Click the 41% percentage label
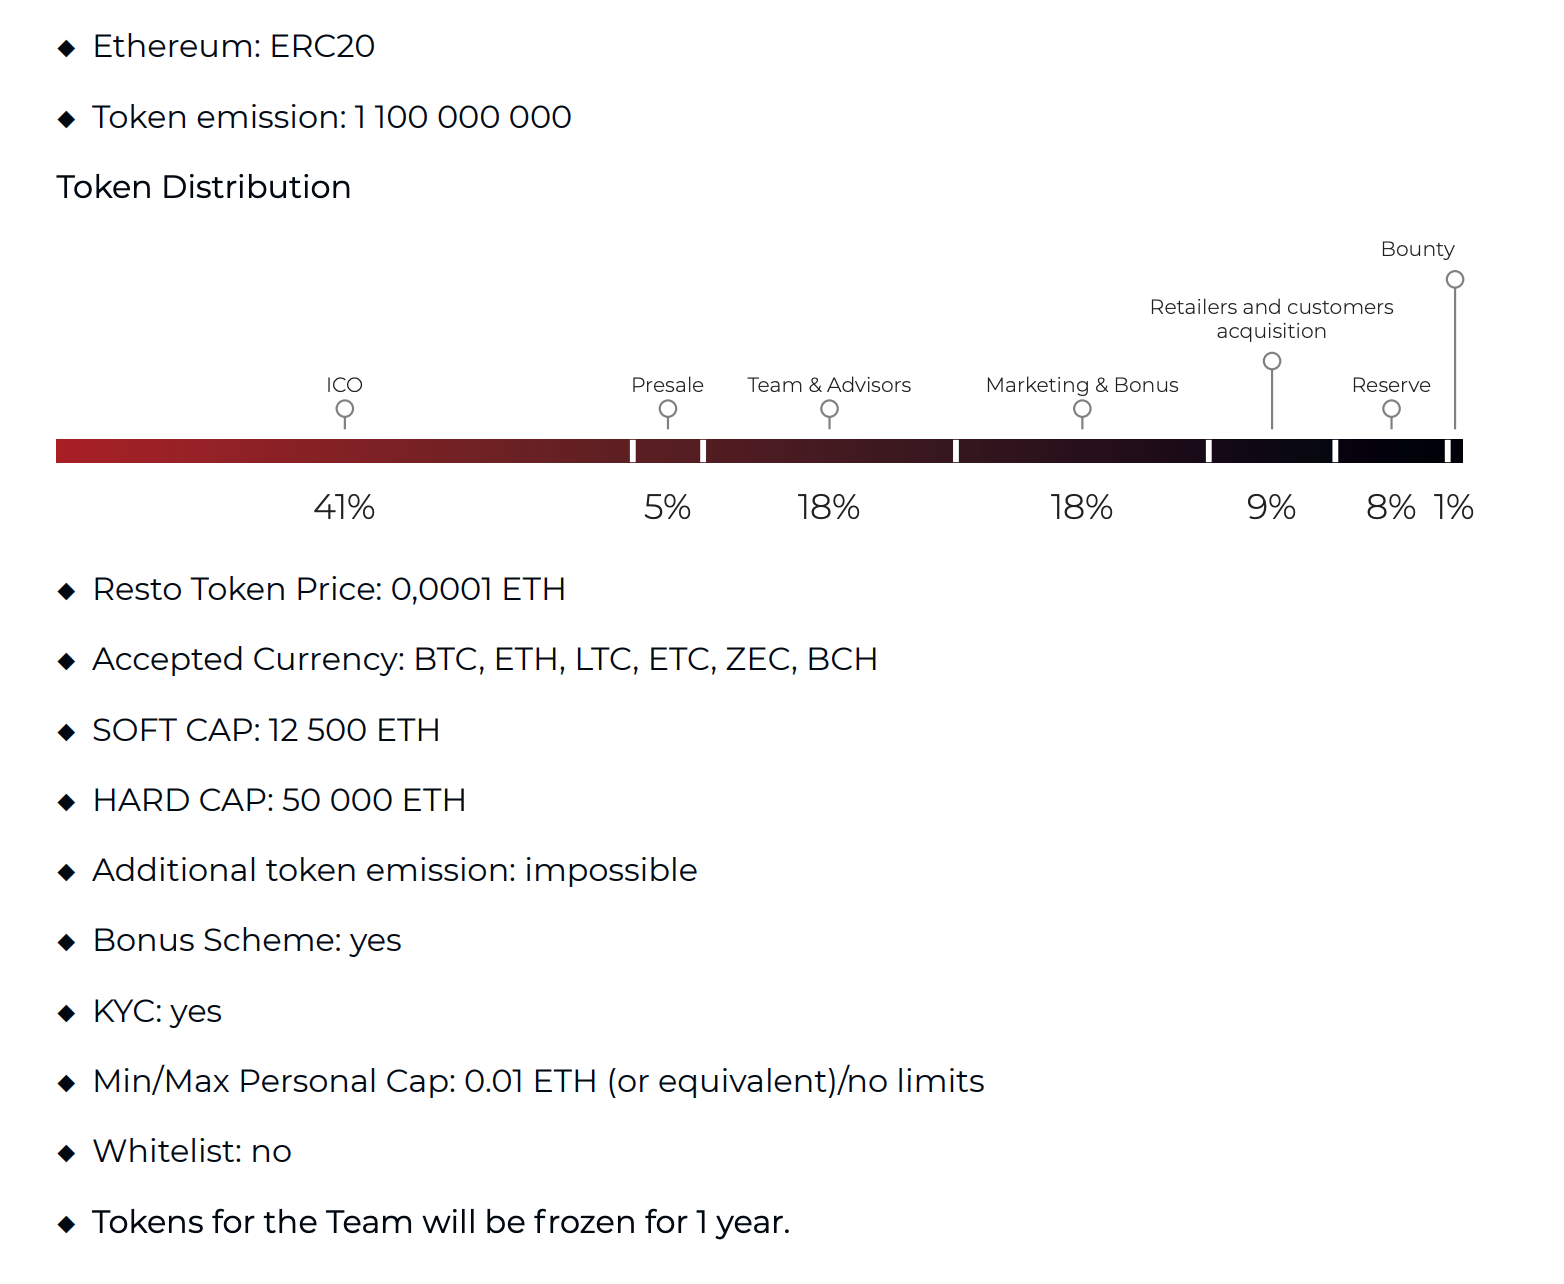 pos(344,508)
